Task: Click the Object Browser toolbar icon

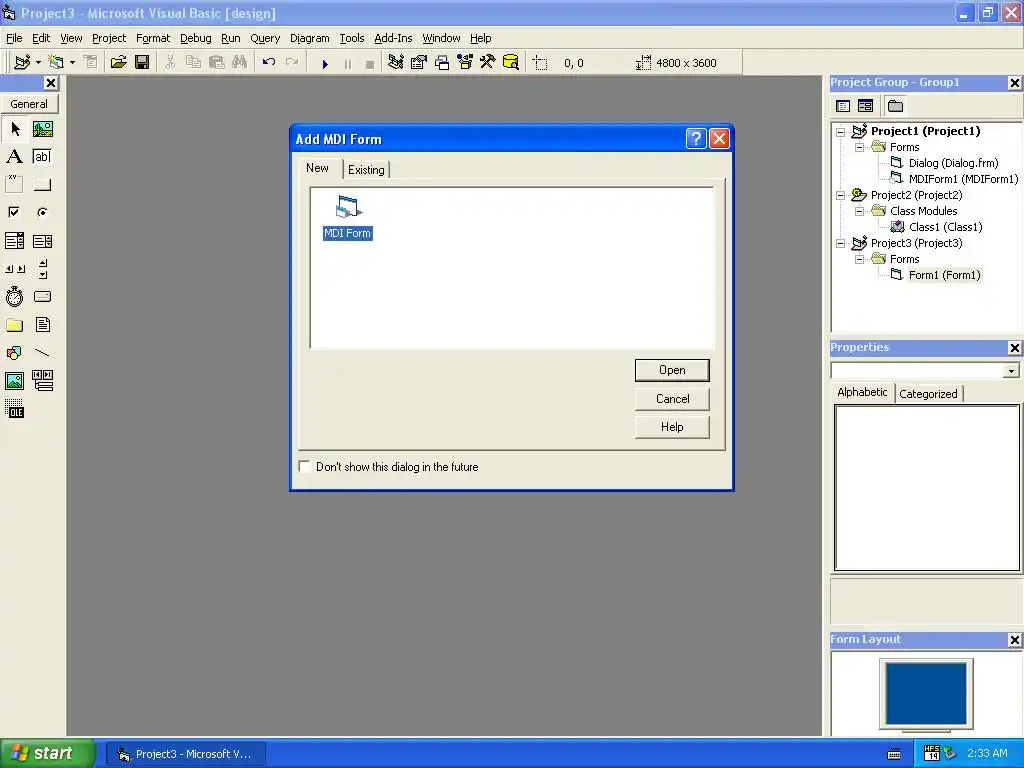Action: [x=464, y=63]
